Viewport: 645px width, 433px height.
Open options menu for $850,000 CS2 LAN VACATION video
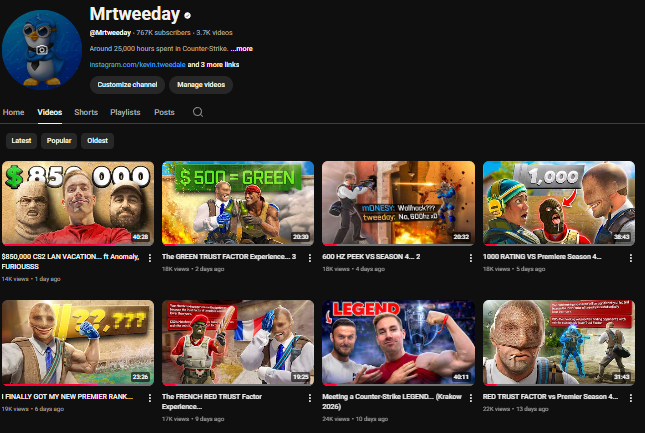point(150,258)
